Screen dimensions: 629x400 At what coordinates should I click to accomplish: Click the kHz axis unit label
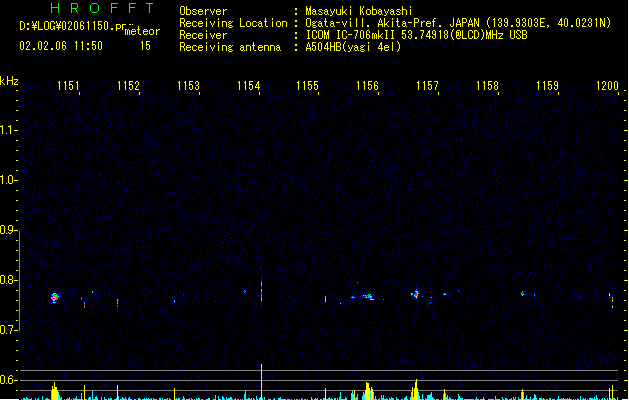[x=9, y=81]
